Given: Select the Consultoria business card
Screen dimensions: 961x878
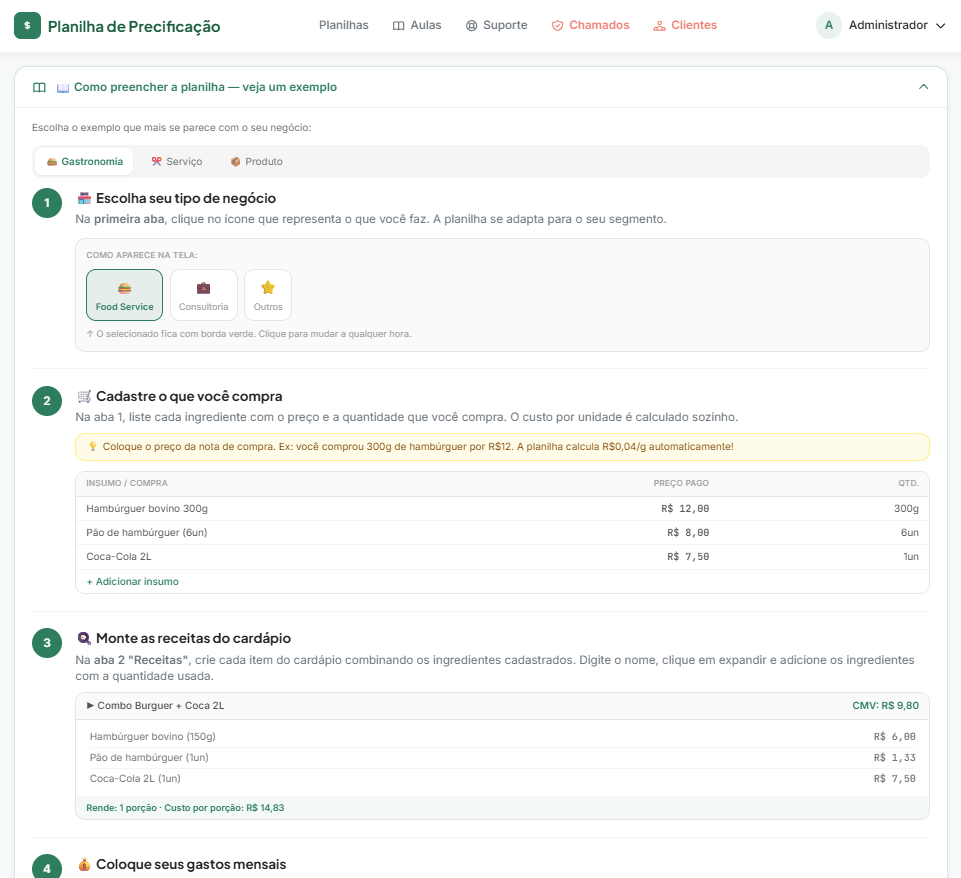Looking at the screenshot, I should (x=203, y=295).
